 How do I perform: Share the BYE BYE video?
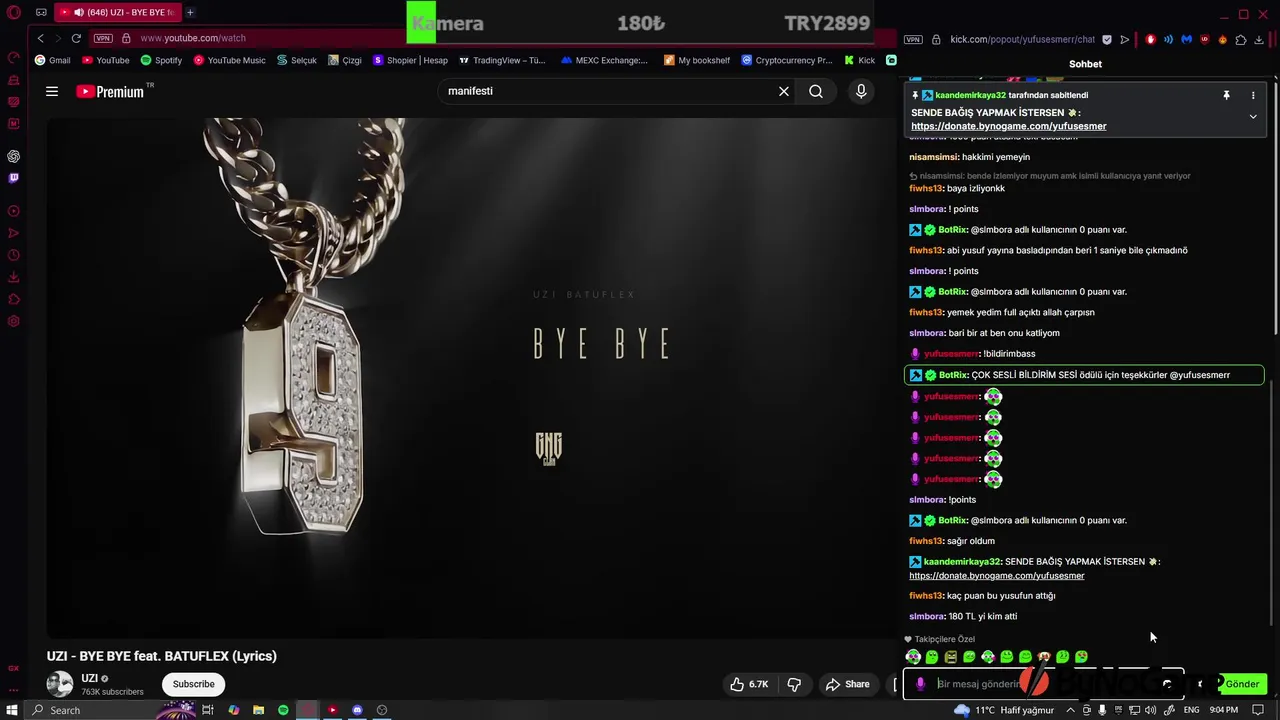tap(847, 684)
